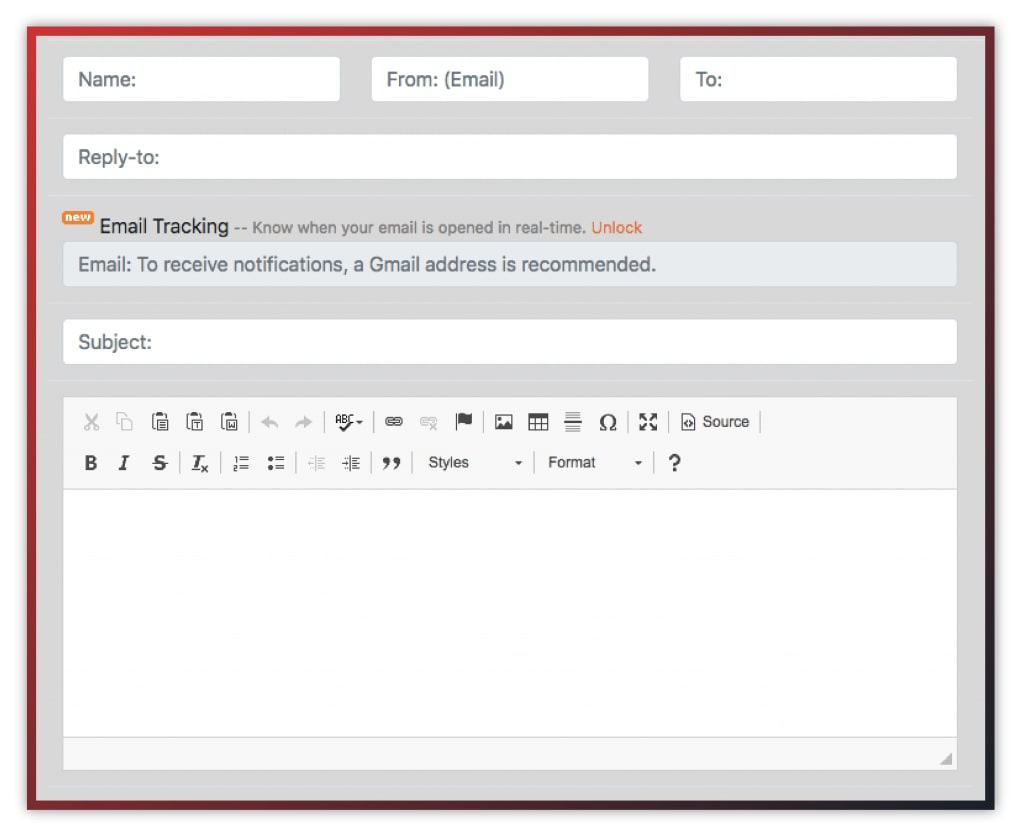The width and height of the screenshot is (1024, 834).
Task: Insert a hyperlink in the message
Action: (x=394, y=421)
